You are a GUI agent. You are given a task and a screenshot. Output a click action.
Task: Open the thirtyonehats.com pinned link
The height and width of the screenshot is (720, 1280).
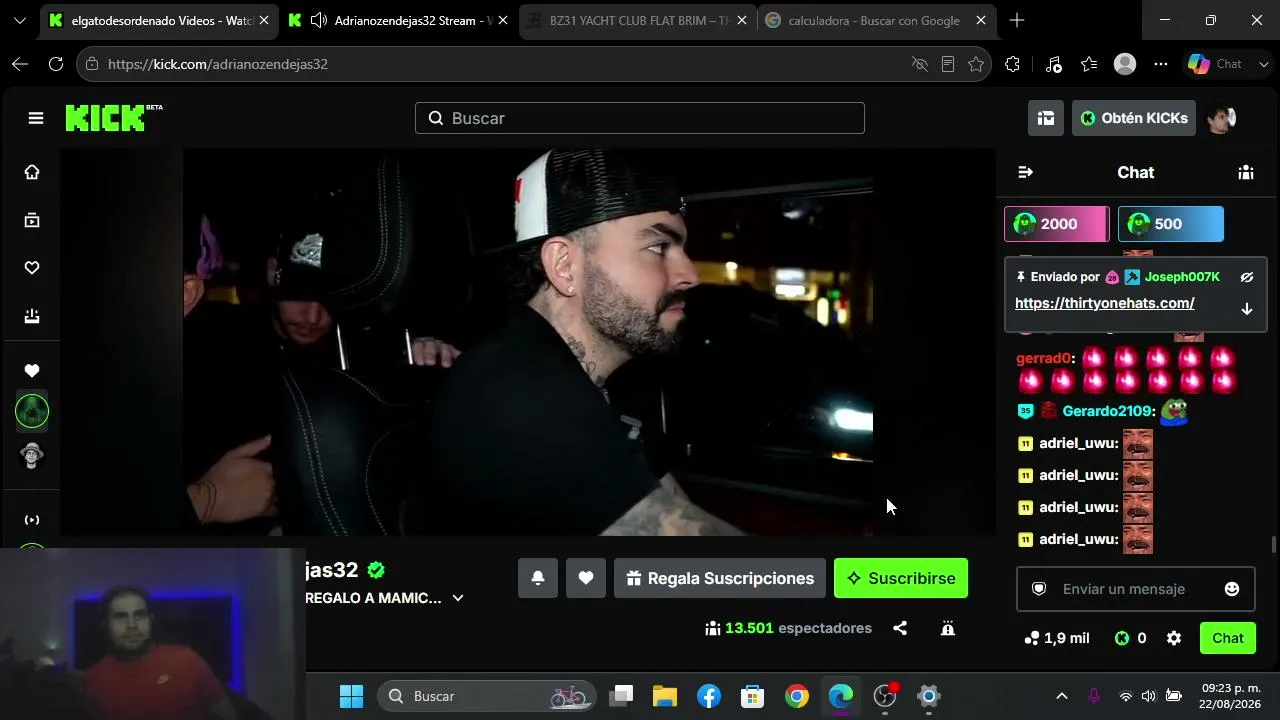1105,303
